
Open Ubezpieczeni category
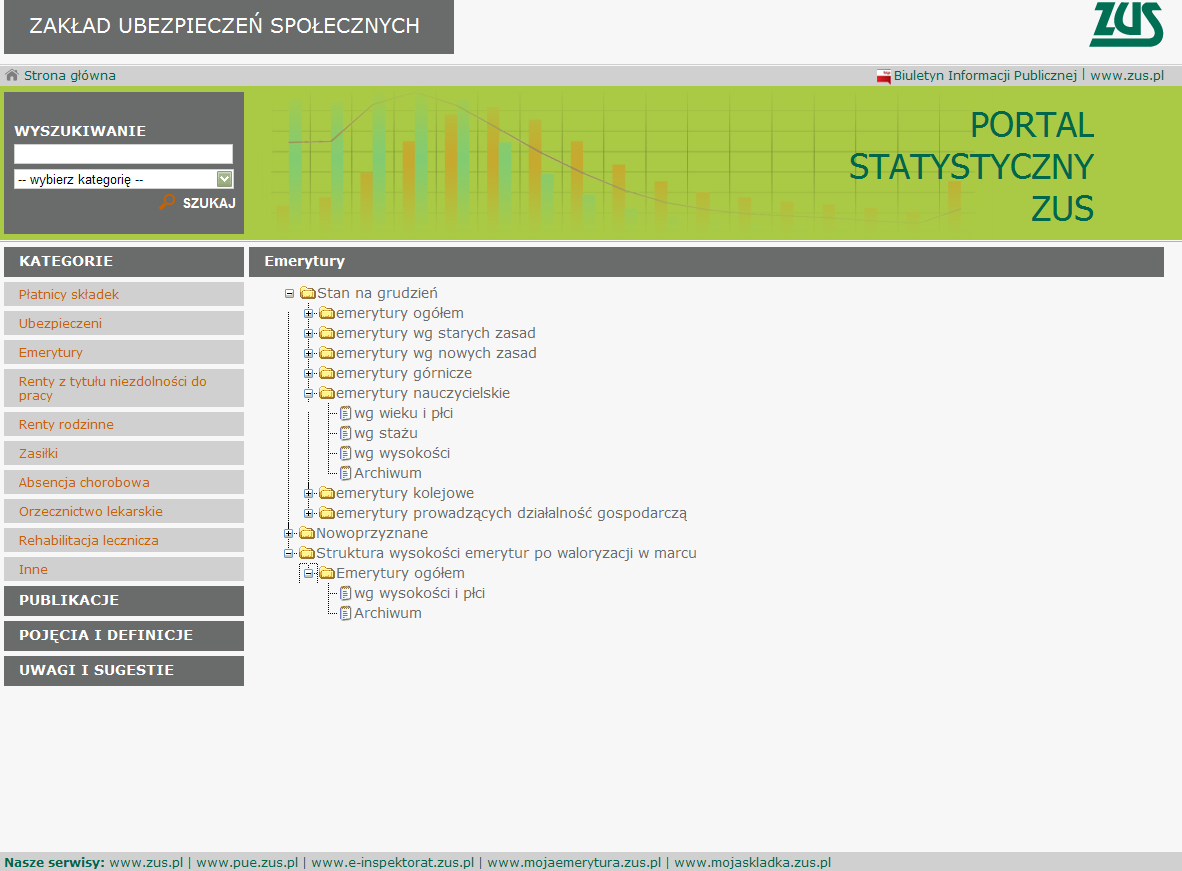124,323
